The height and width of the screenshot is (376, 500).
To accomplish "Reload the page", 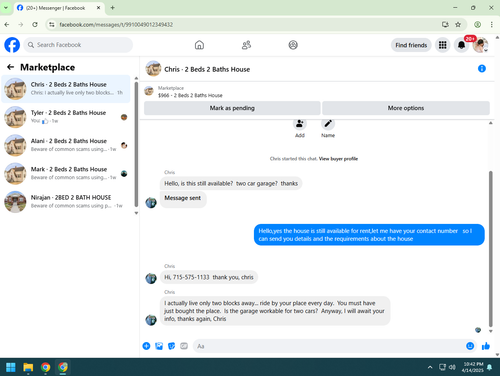I will (x=35, y=24).
